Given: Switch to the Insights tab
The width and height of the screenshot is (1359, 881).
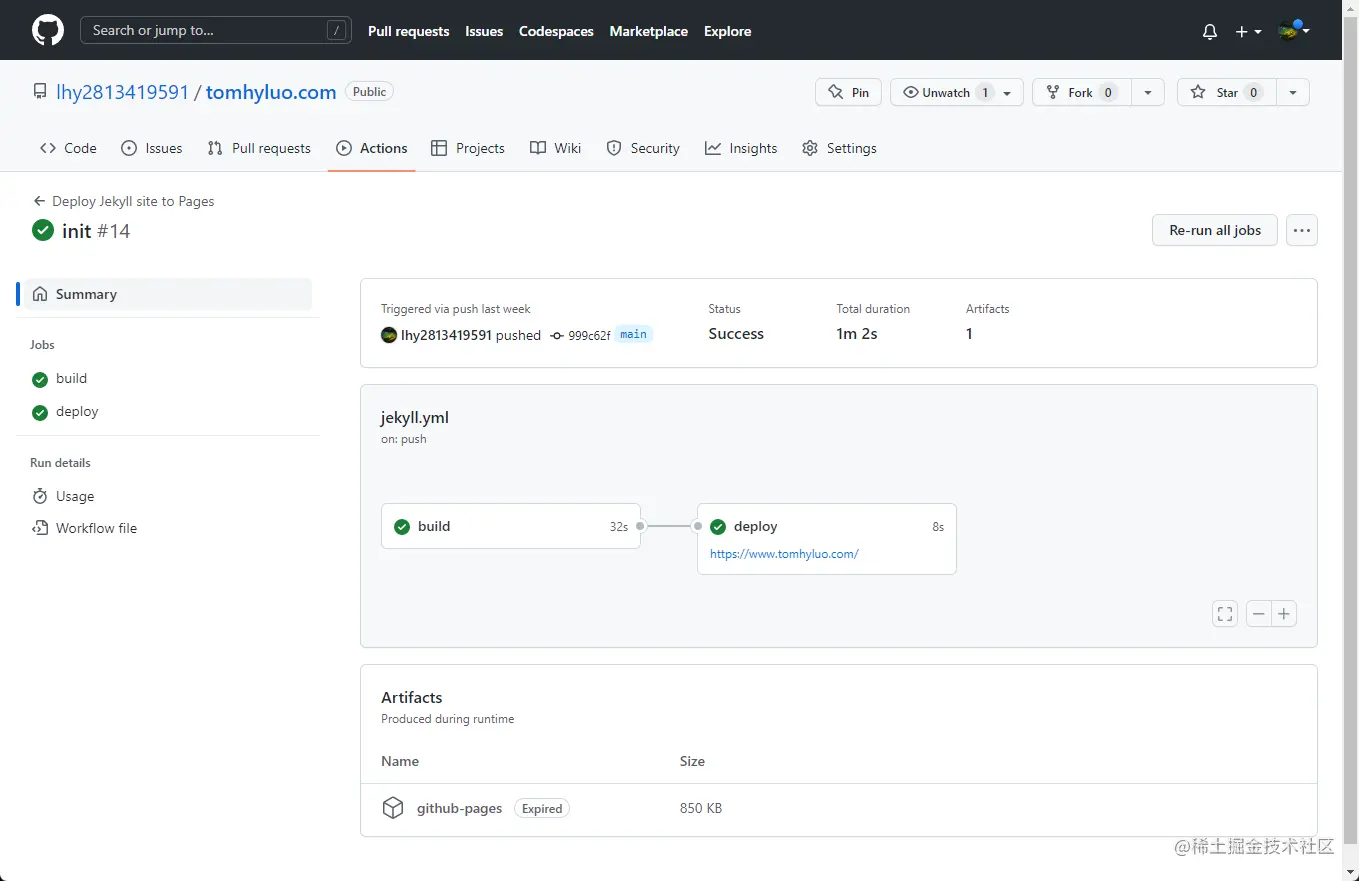Looking at the screenshot, I should coord(741,148).
